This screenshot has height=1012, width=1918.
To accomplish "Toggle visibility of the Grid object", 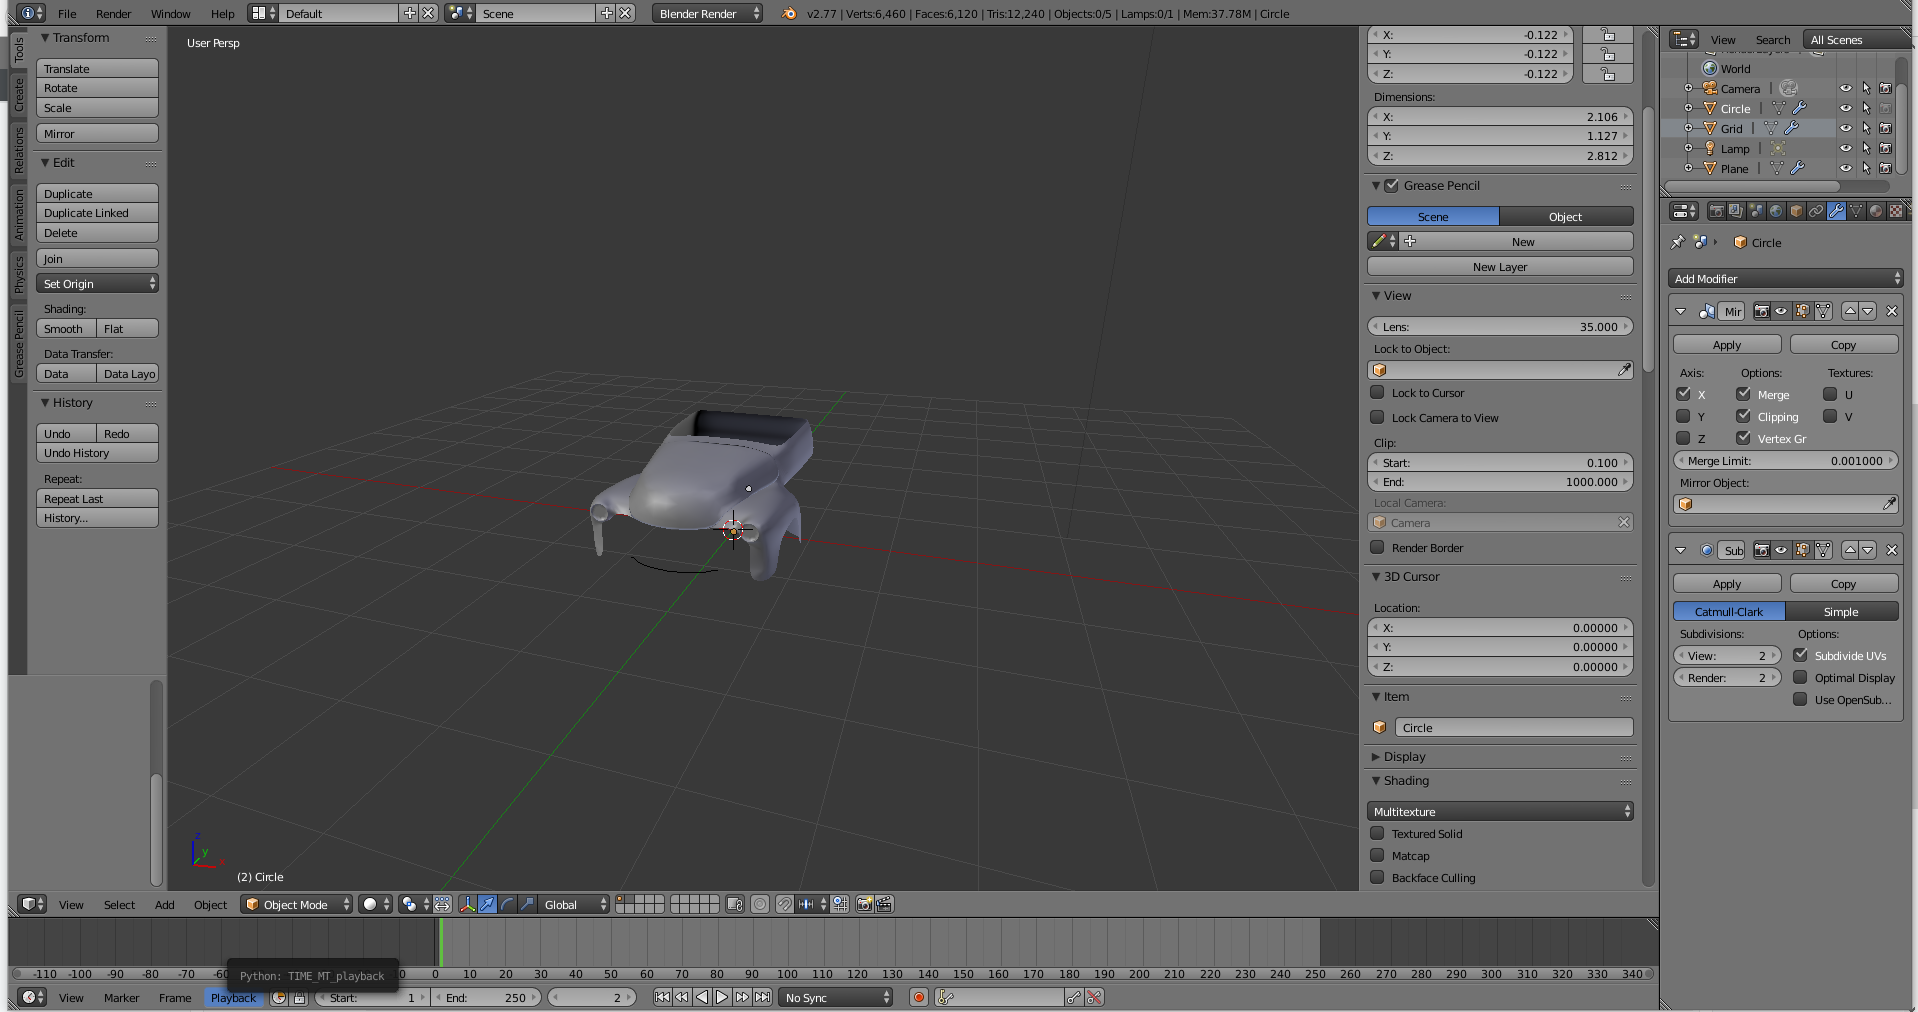I will (x=1845, y=128).
